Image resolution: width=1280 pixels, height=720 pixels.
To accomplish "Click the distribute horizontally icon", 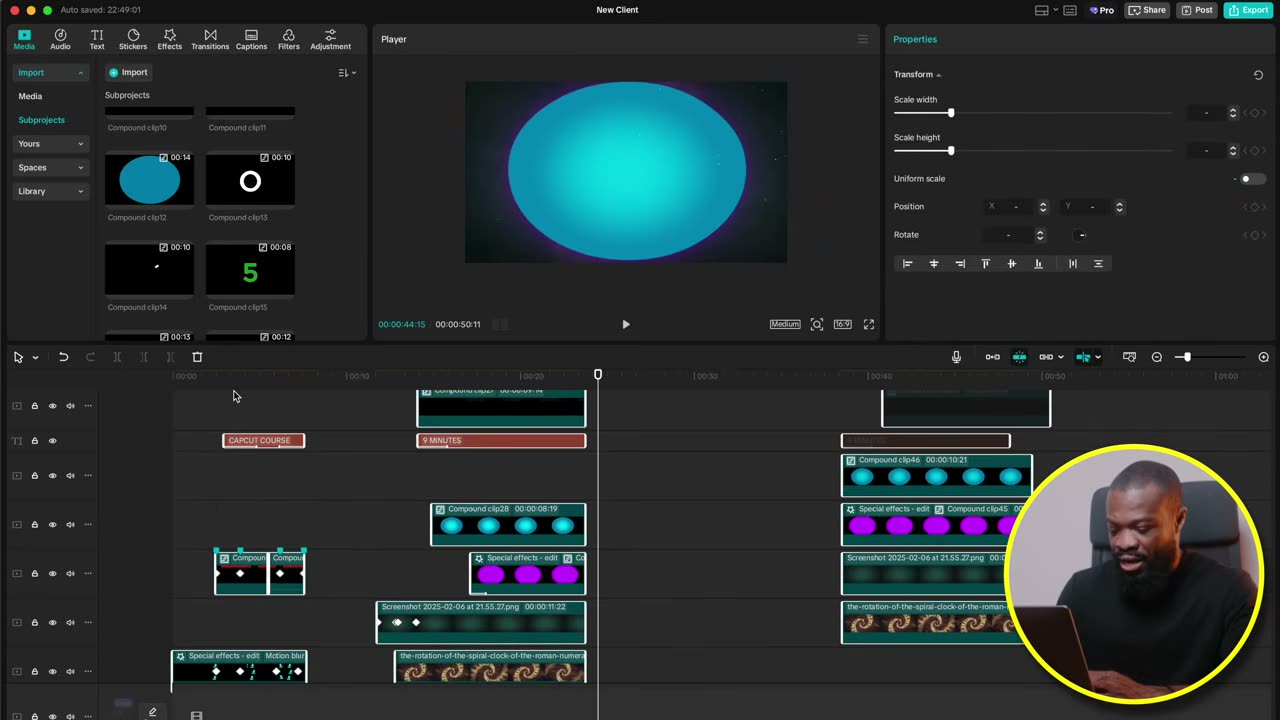I will [x=1073, y=264].
